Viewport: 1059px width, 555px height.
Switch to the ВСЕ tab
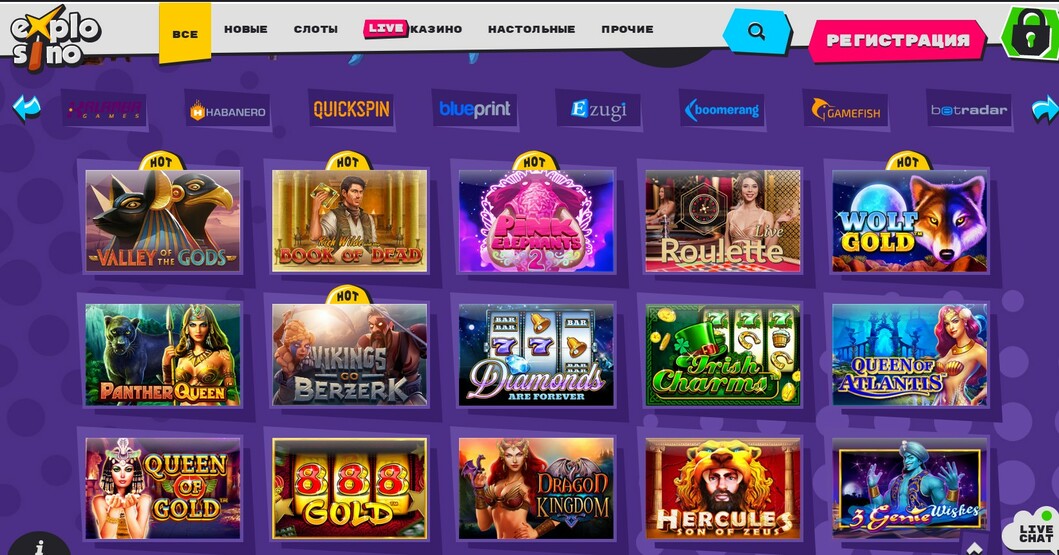(185, 33)
